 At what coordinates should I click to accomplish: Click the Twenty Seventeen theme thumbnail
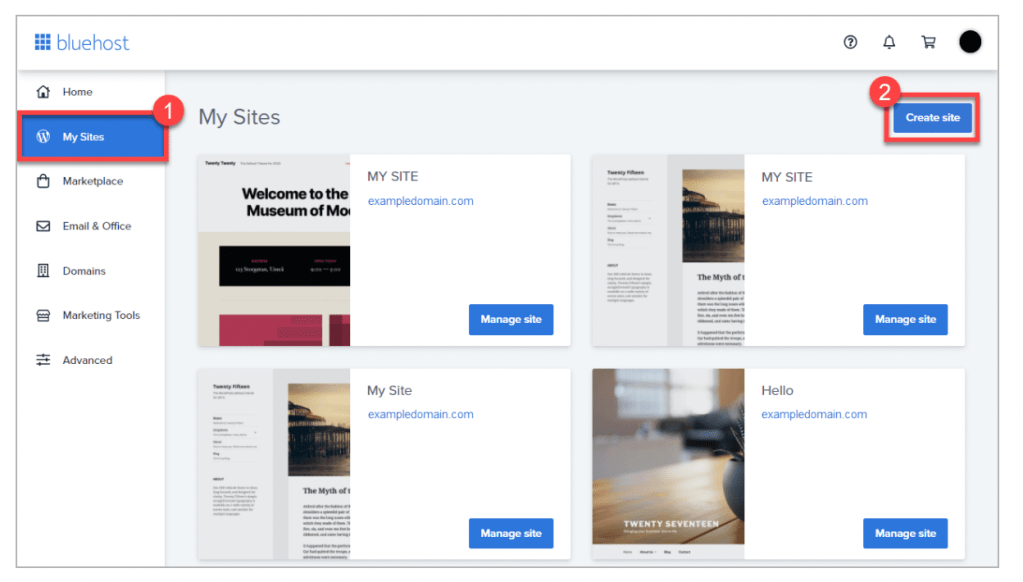tap(668, 463)
